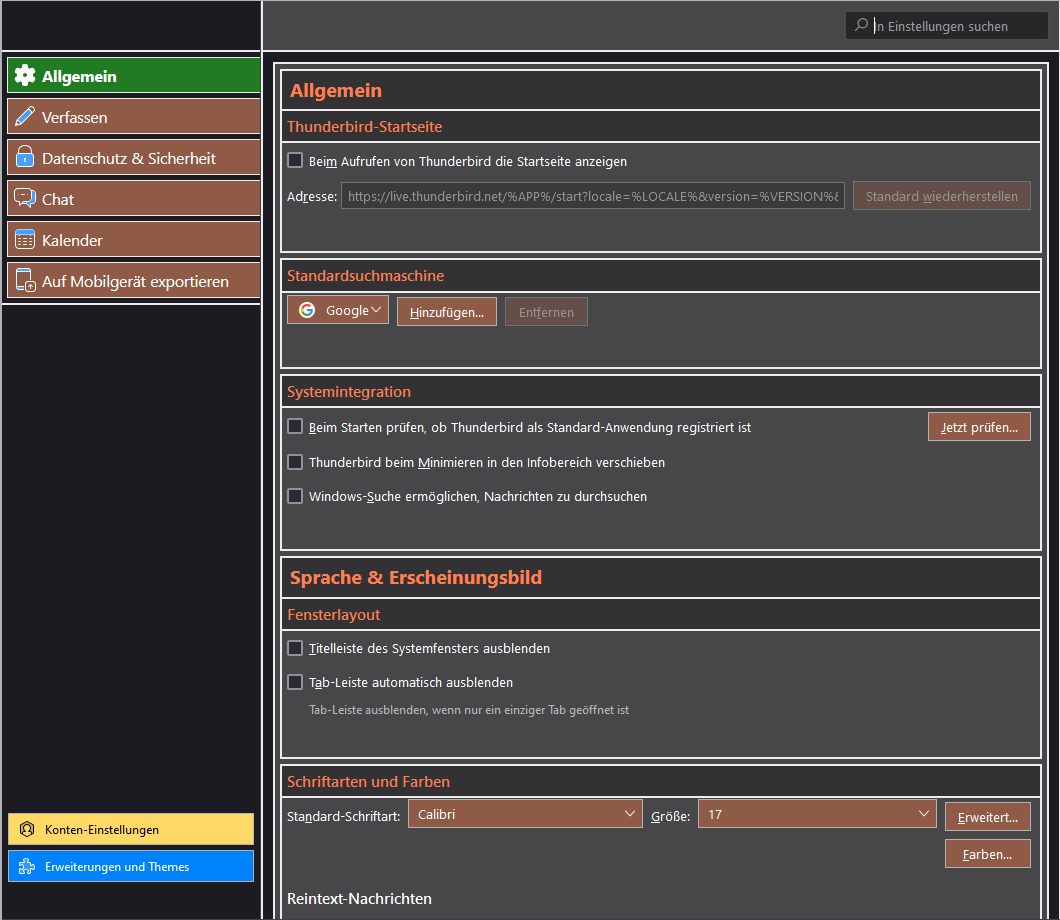
Task: Open the Datenschutz & Sicherheit category
Action: coord(133,158)
